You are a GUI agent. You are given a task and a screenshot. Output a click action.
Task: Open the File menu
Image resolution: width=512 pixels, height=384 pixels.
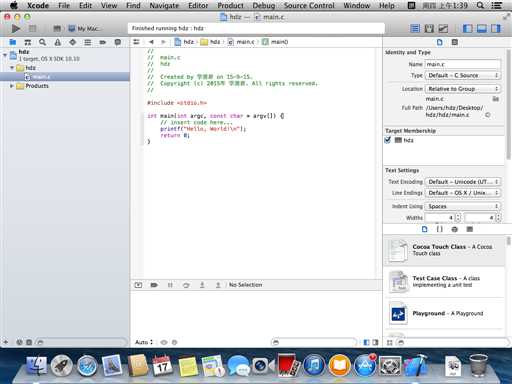(64, 5)
